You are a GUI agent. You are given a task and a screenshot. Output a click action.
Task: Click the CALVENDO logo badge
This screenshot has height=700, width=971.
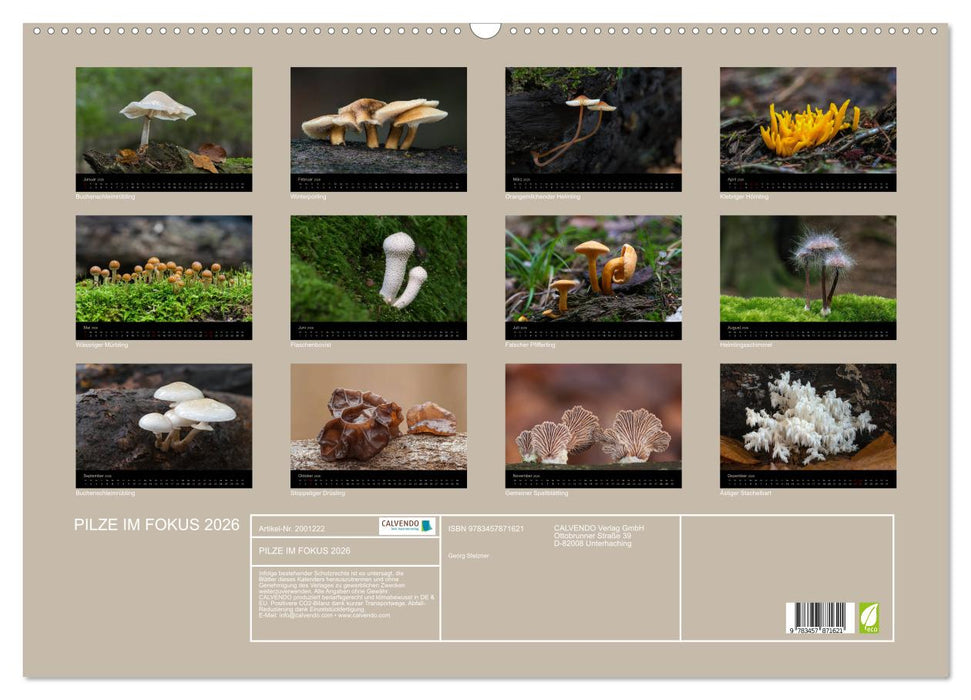coord(407,526)
